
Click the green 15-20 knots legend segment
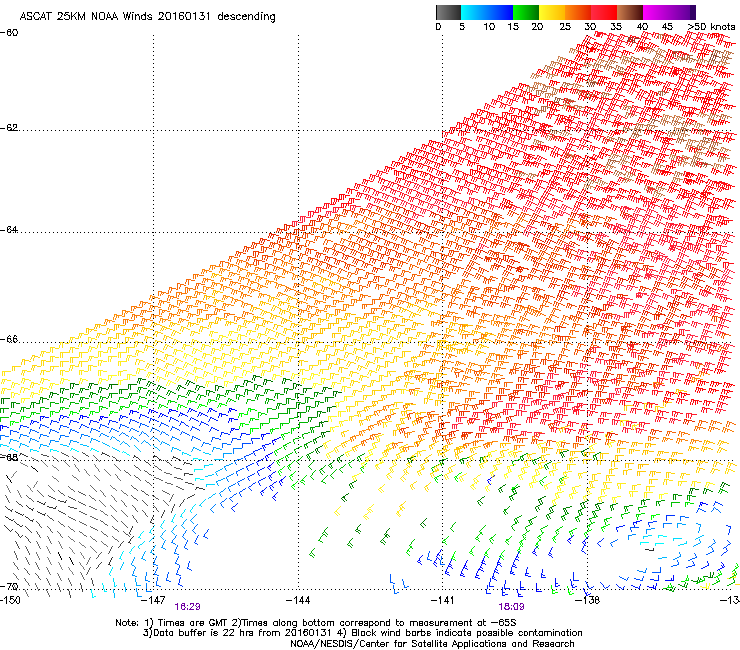point(526,12)
